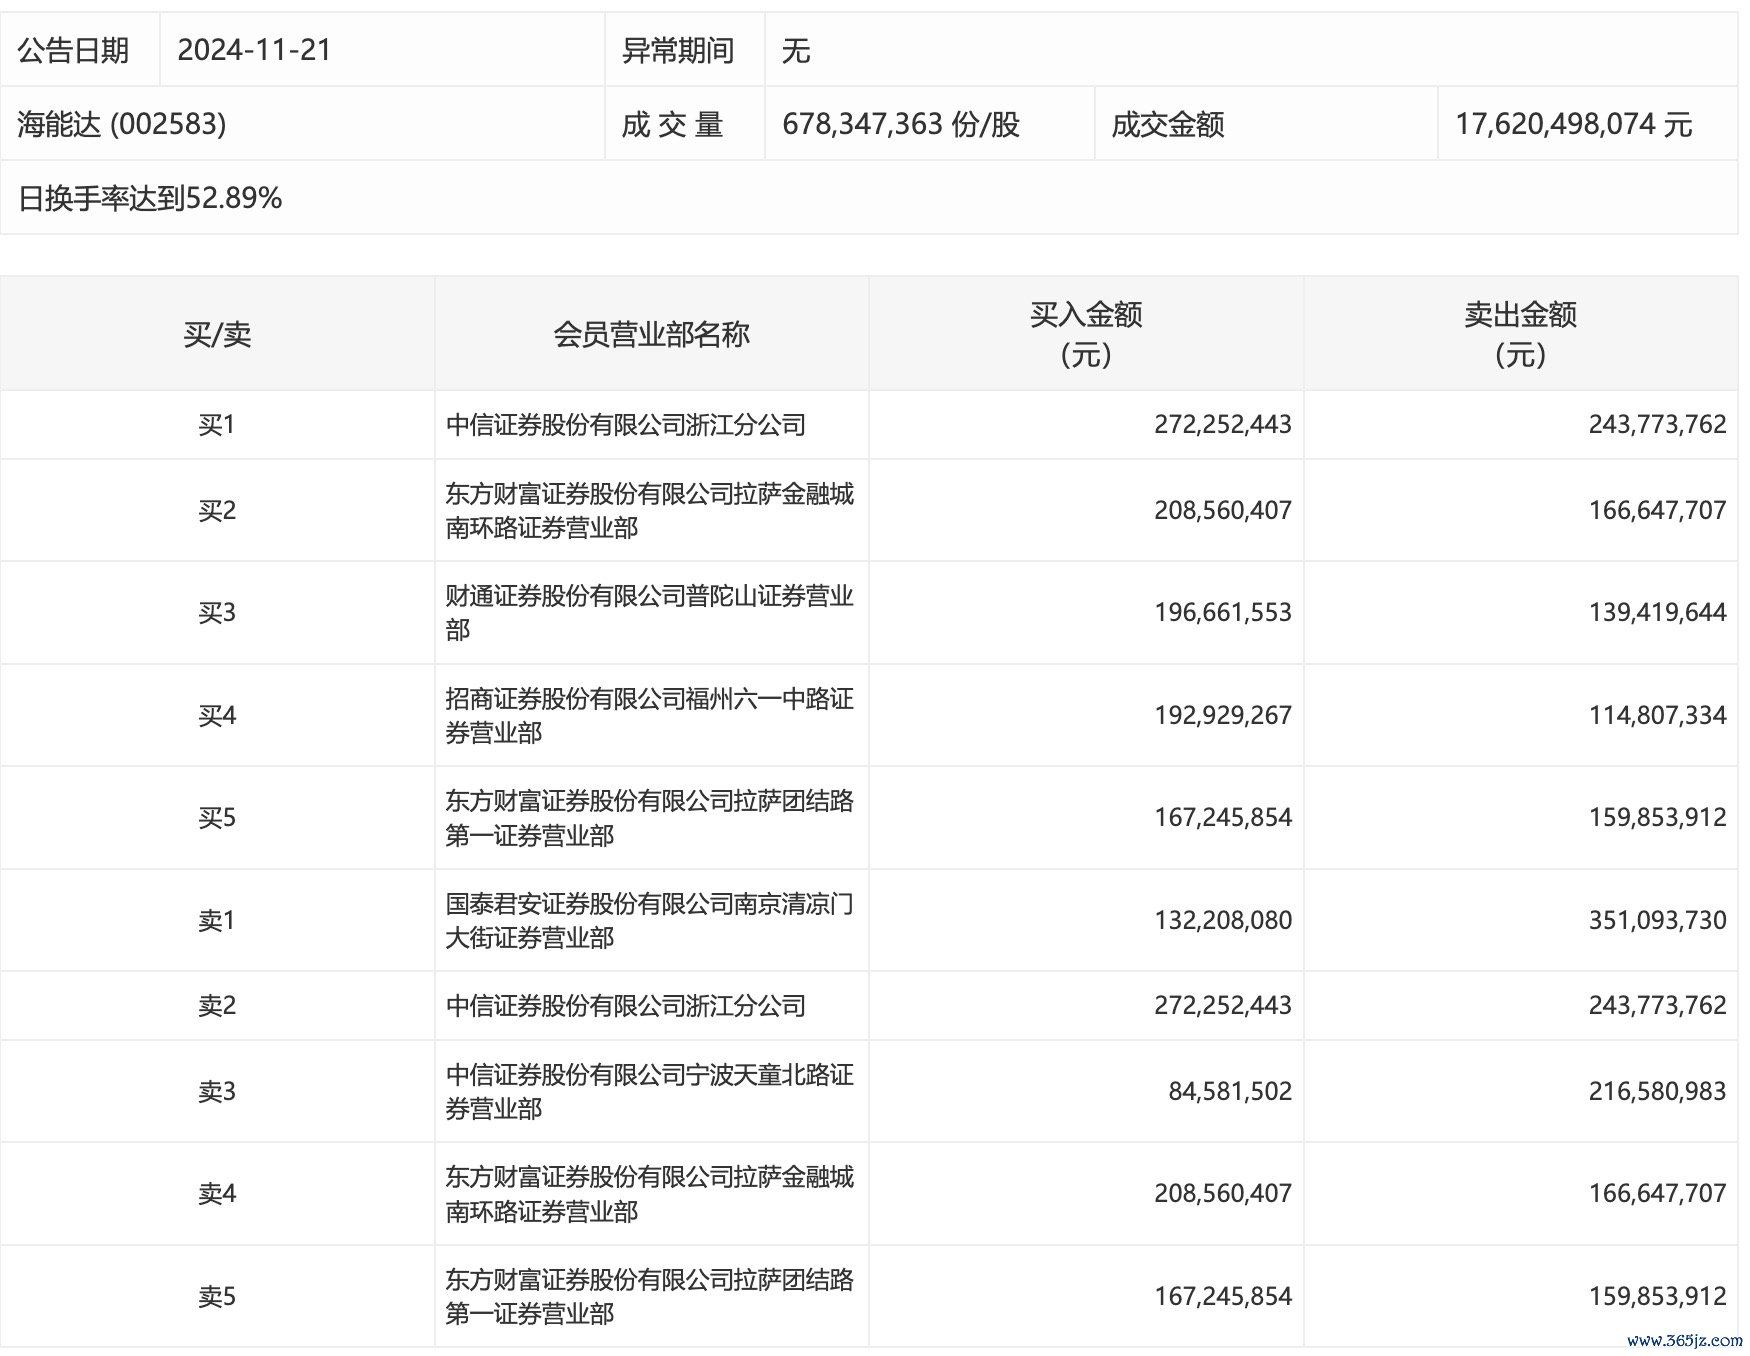Click 东方财富拉萨团结路第一 name in 买5 row
1750x1356 pixels.
point(650,817)
